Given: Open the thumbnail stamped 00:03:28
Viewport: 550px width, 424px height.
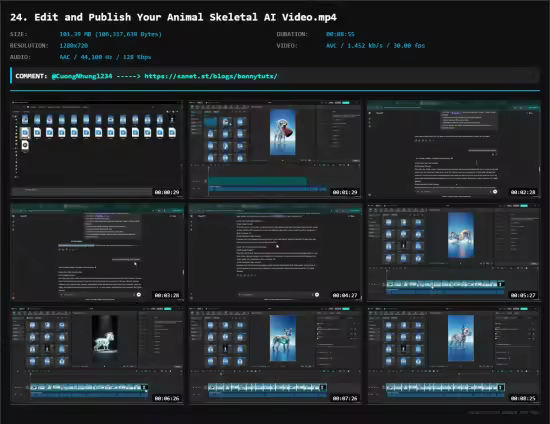Looking at the screenshot, I should (x=97, y=252).
